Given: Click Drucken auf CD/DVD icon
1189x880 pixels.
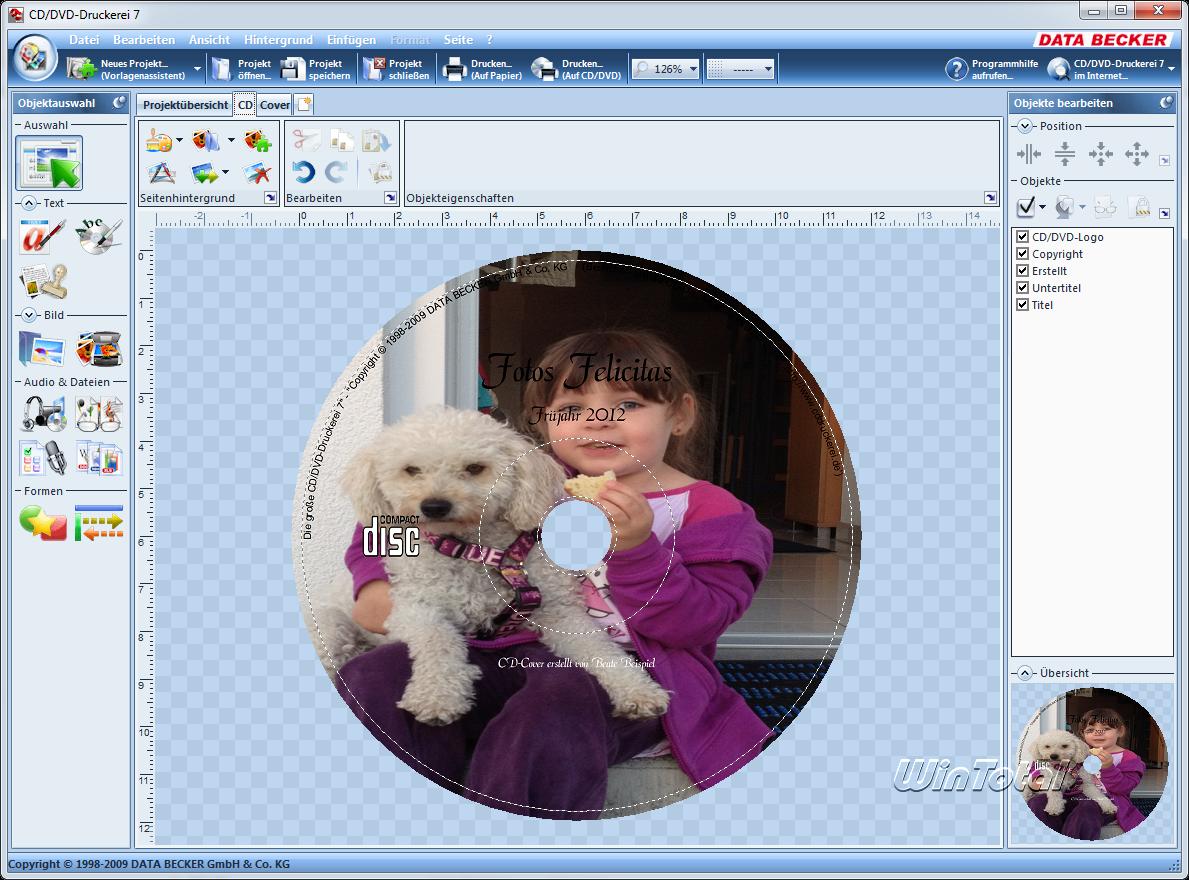Looking at the screenshot, I should (544, 69).
